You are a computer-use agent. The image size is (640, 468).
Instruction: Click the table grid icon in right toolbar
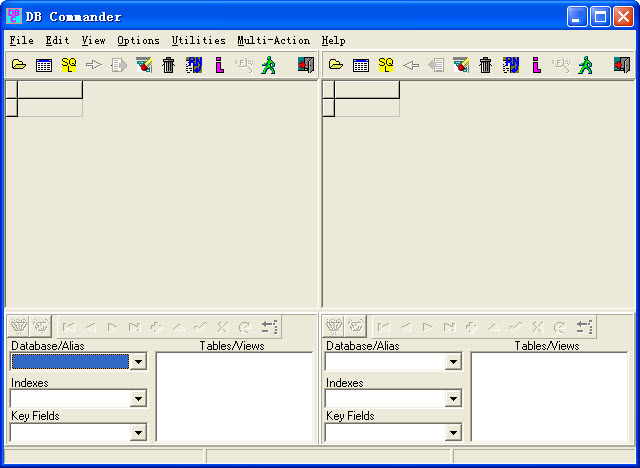point(361,65)
